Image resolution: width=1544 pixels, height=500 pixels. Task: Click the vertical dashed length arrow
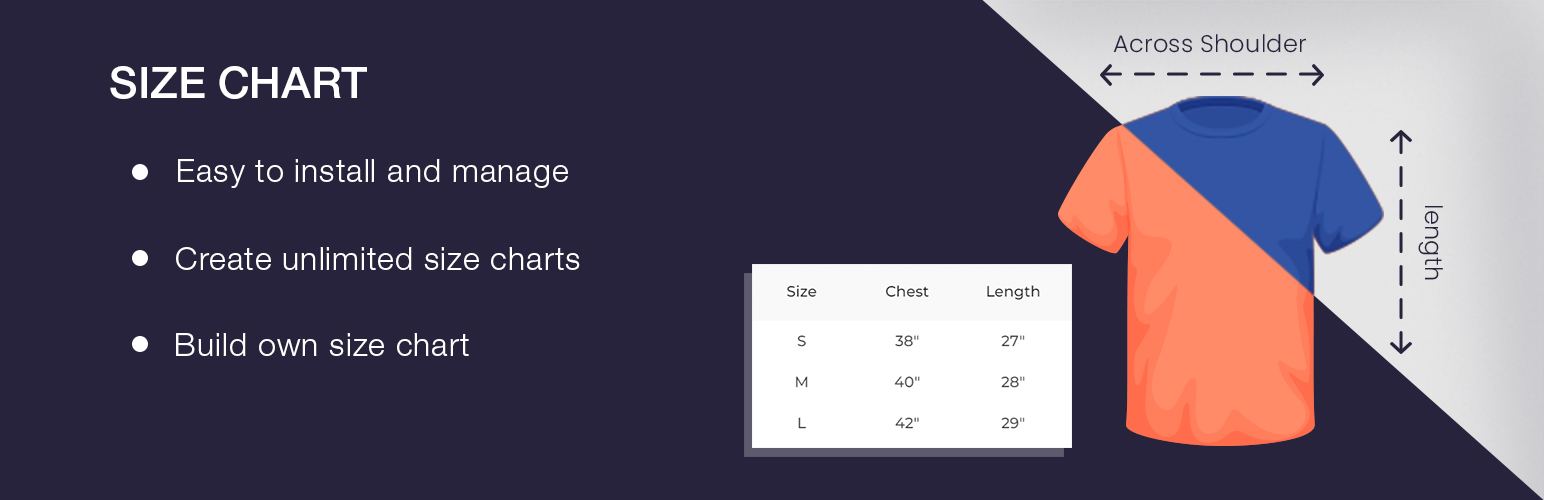point(1401,242)
